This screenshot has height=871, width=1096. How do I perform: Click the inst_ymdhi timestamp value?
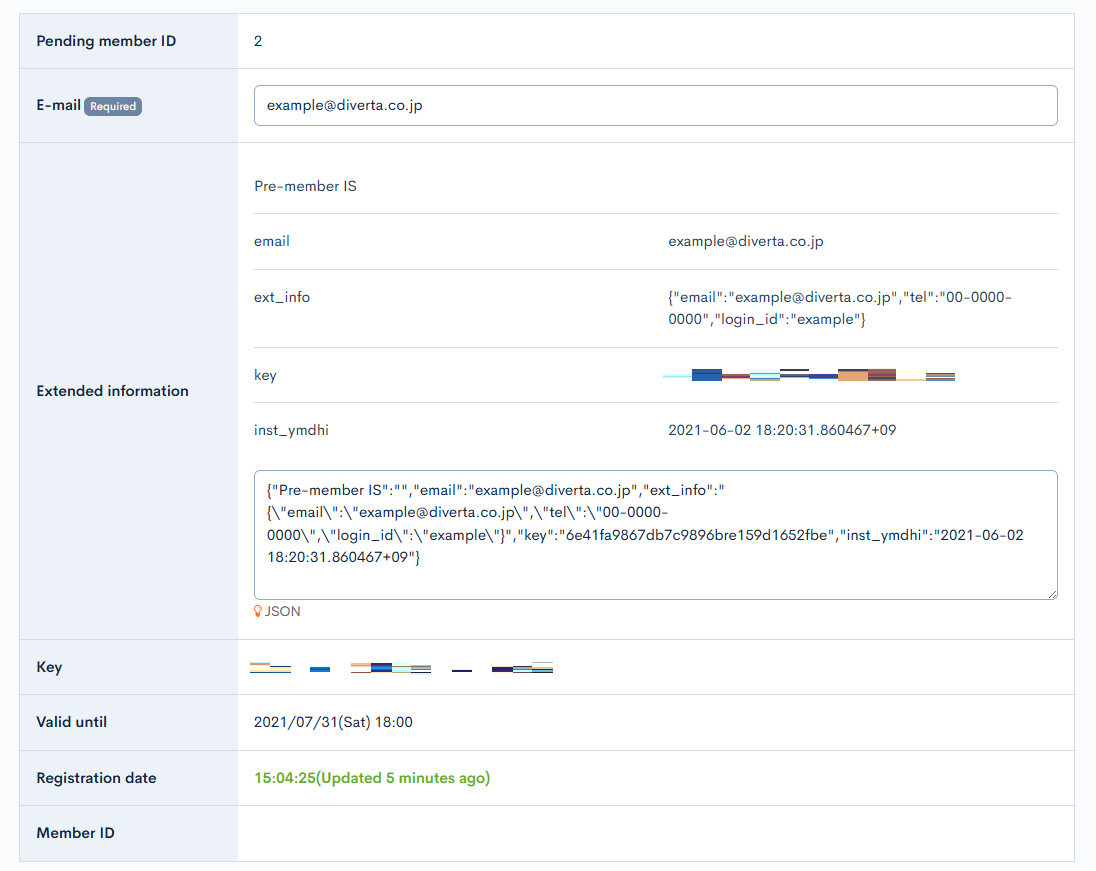click(x=782, y=431)
